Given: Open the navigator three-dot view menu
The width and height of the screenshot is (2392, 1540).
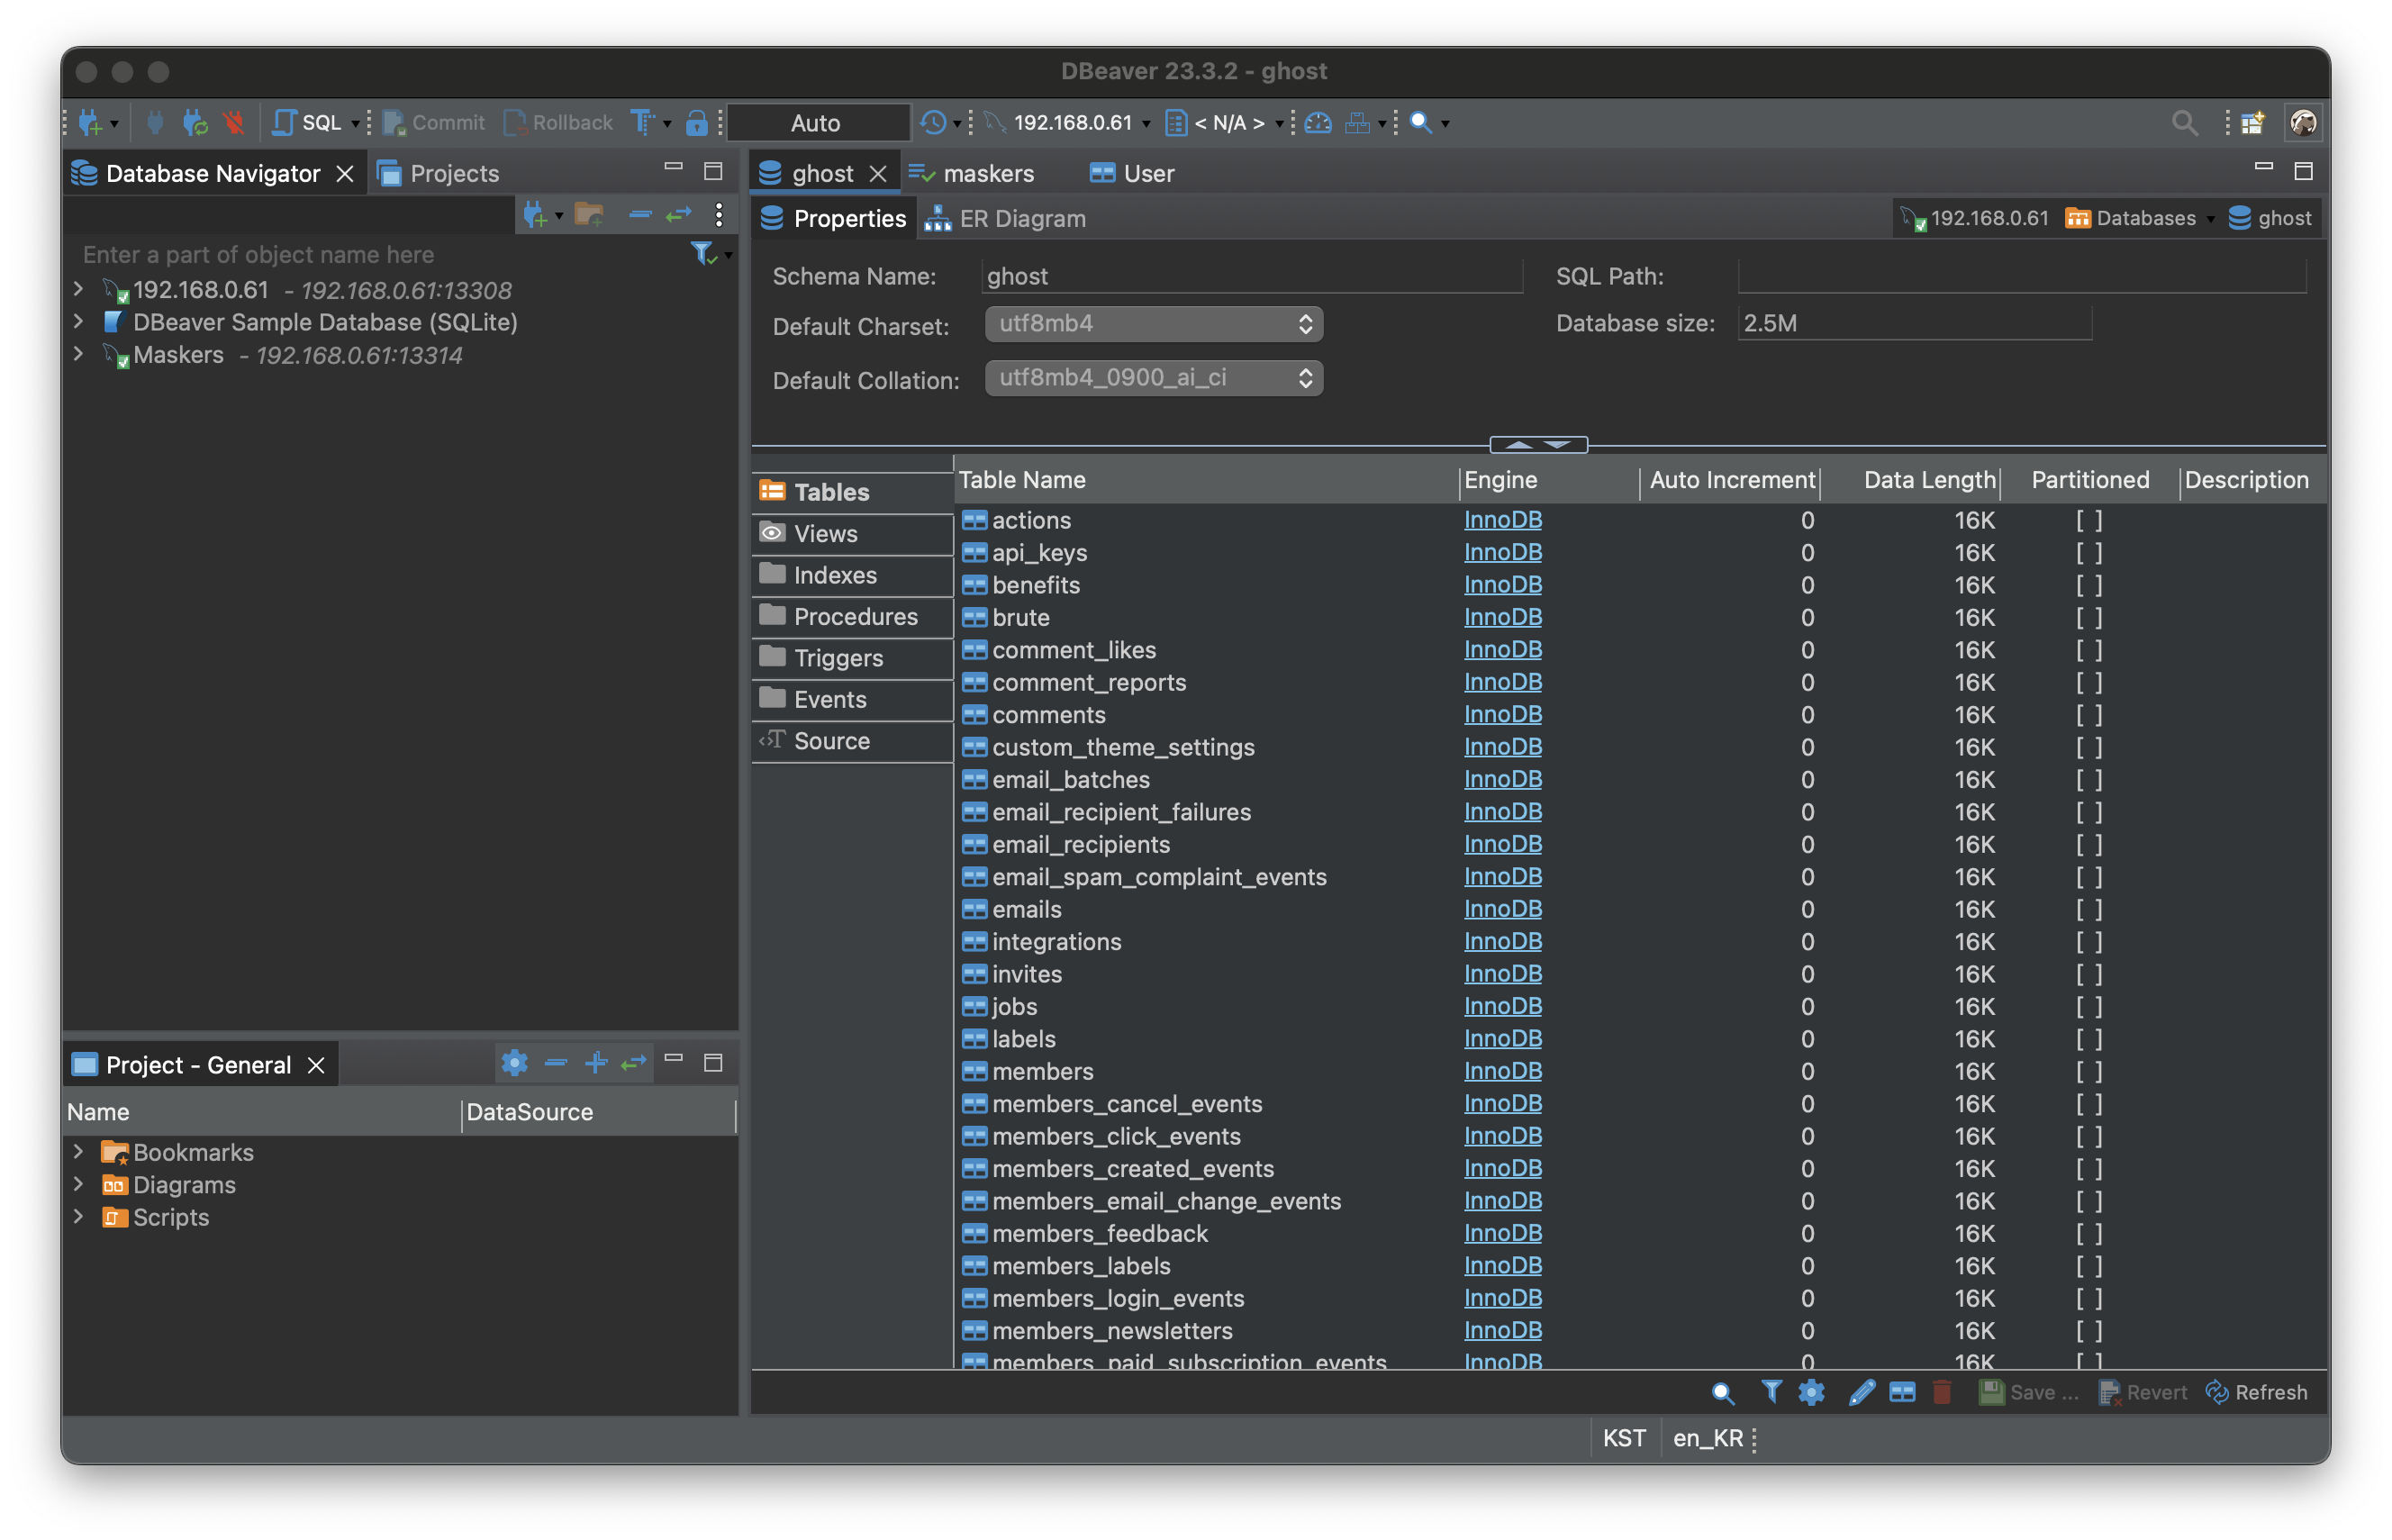Looking at the screenshot, I should pos(719,215).
